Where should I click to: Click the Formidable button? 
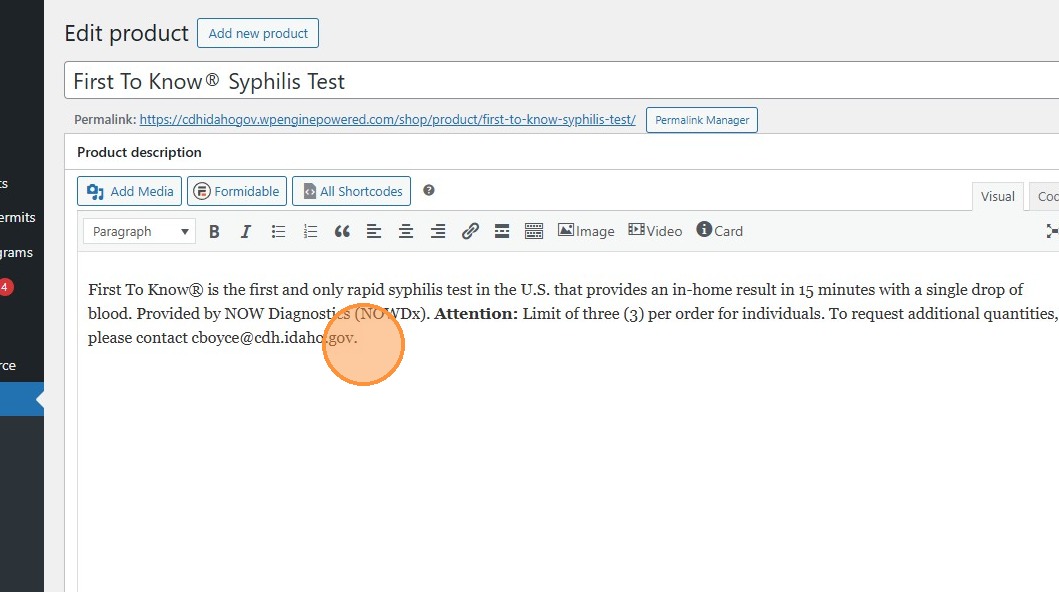(x=237, y=191)
